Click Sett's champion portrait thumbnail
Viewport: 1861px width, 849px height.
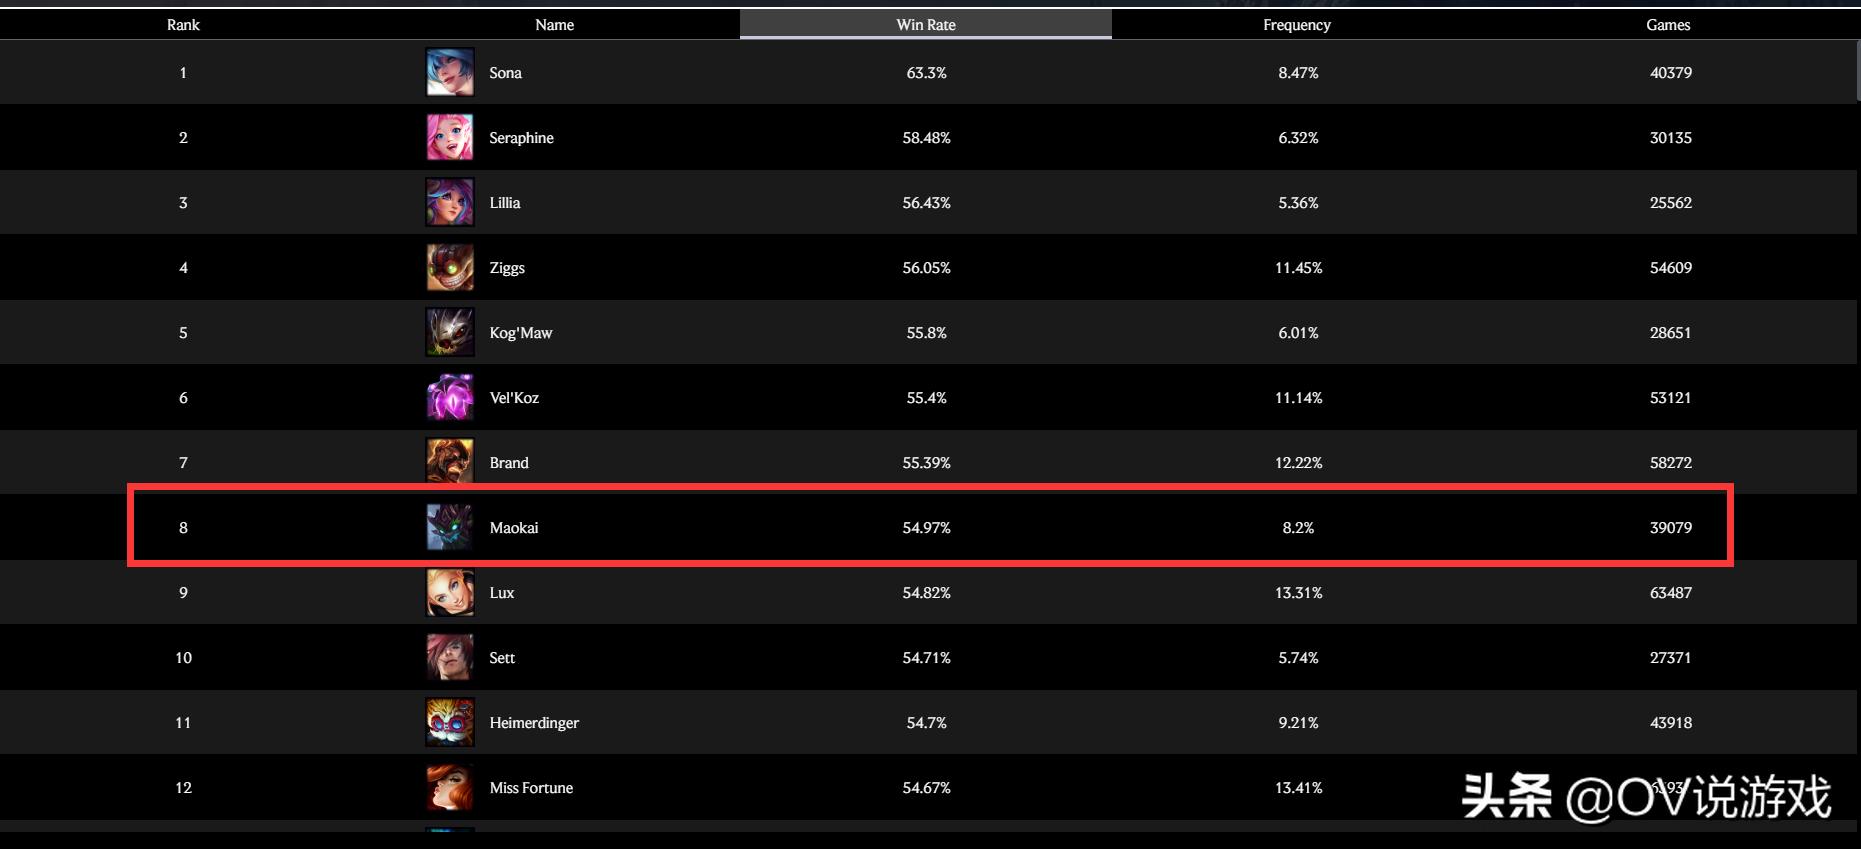point(450,658)
